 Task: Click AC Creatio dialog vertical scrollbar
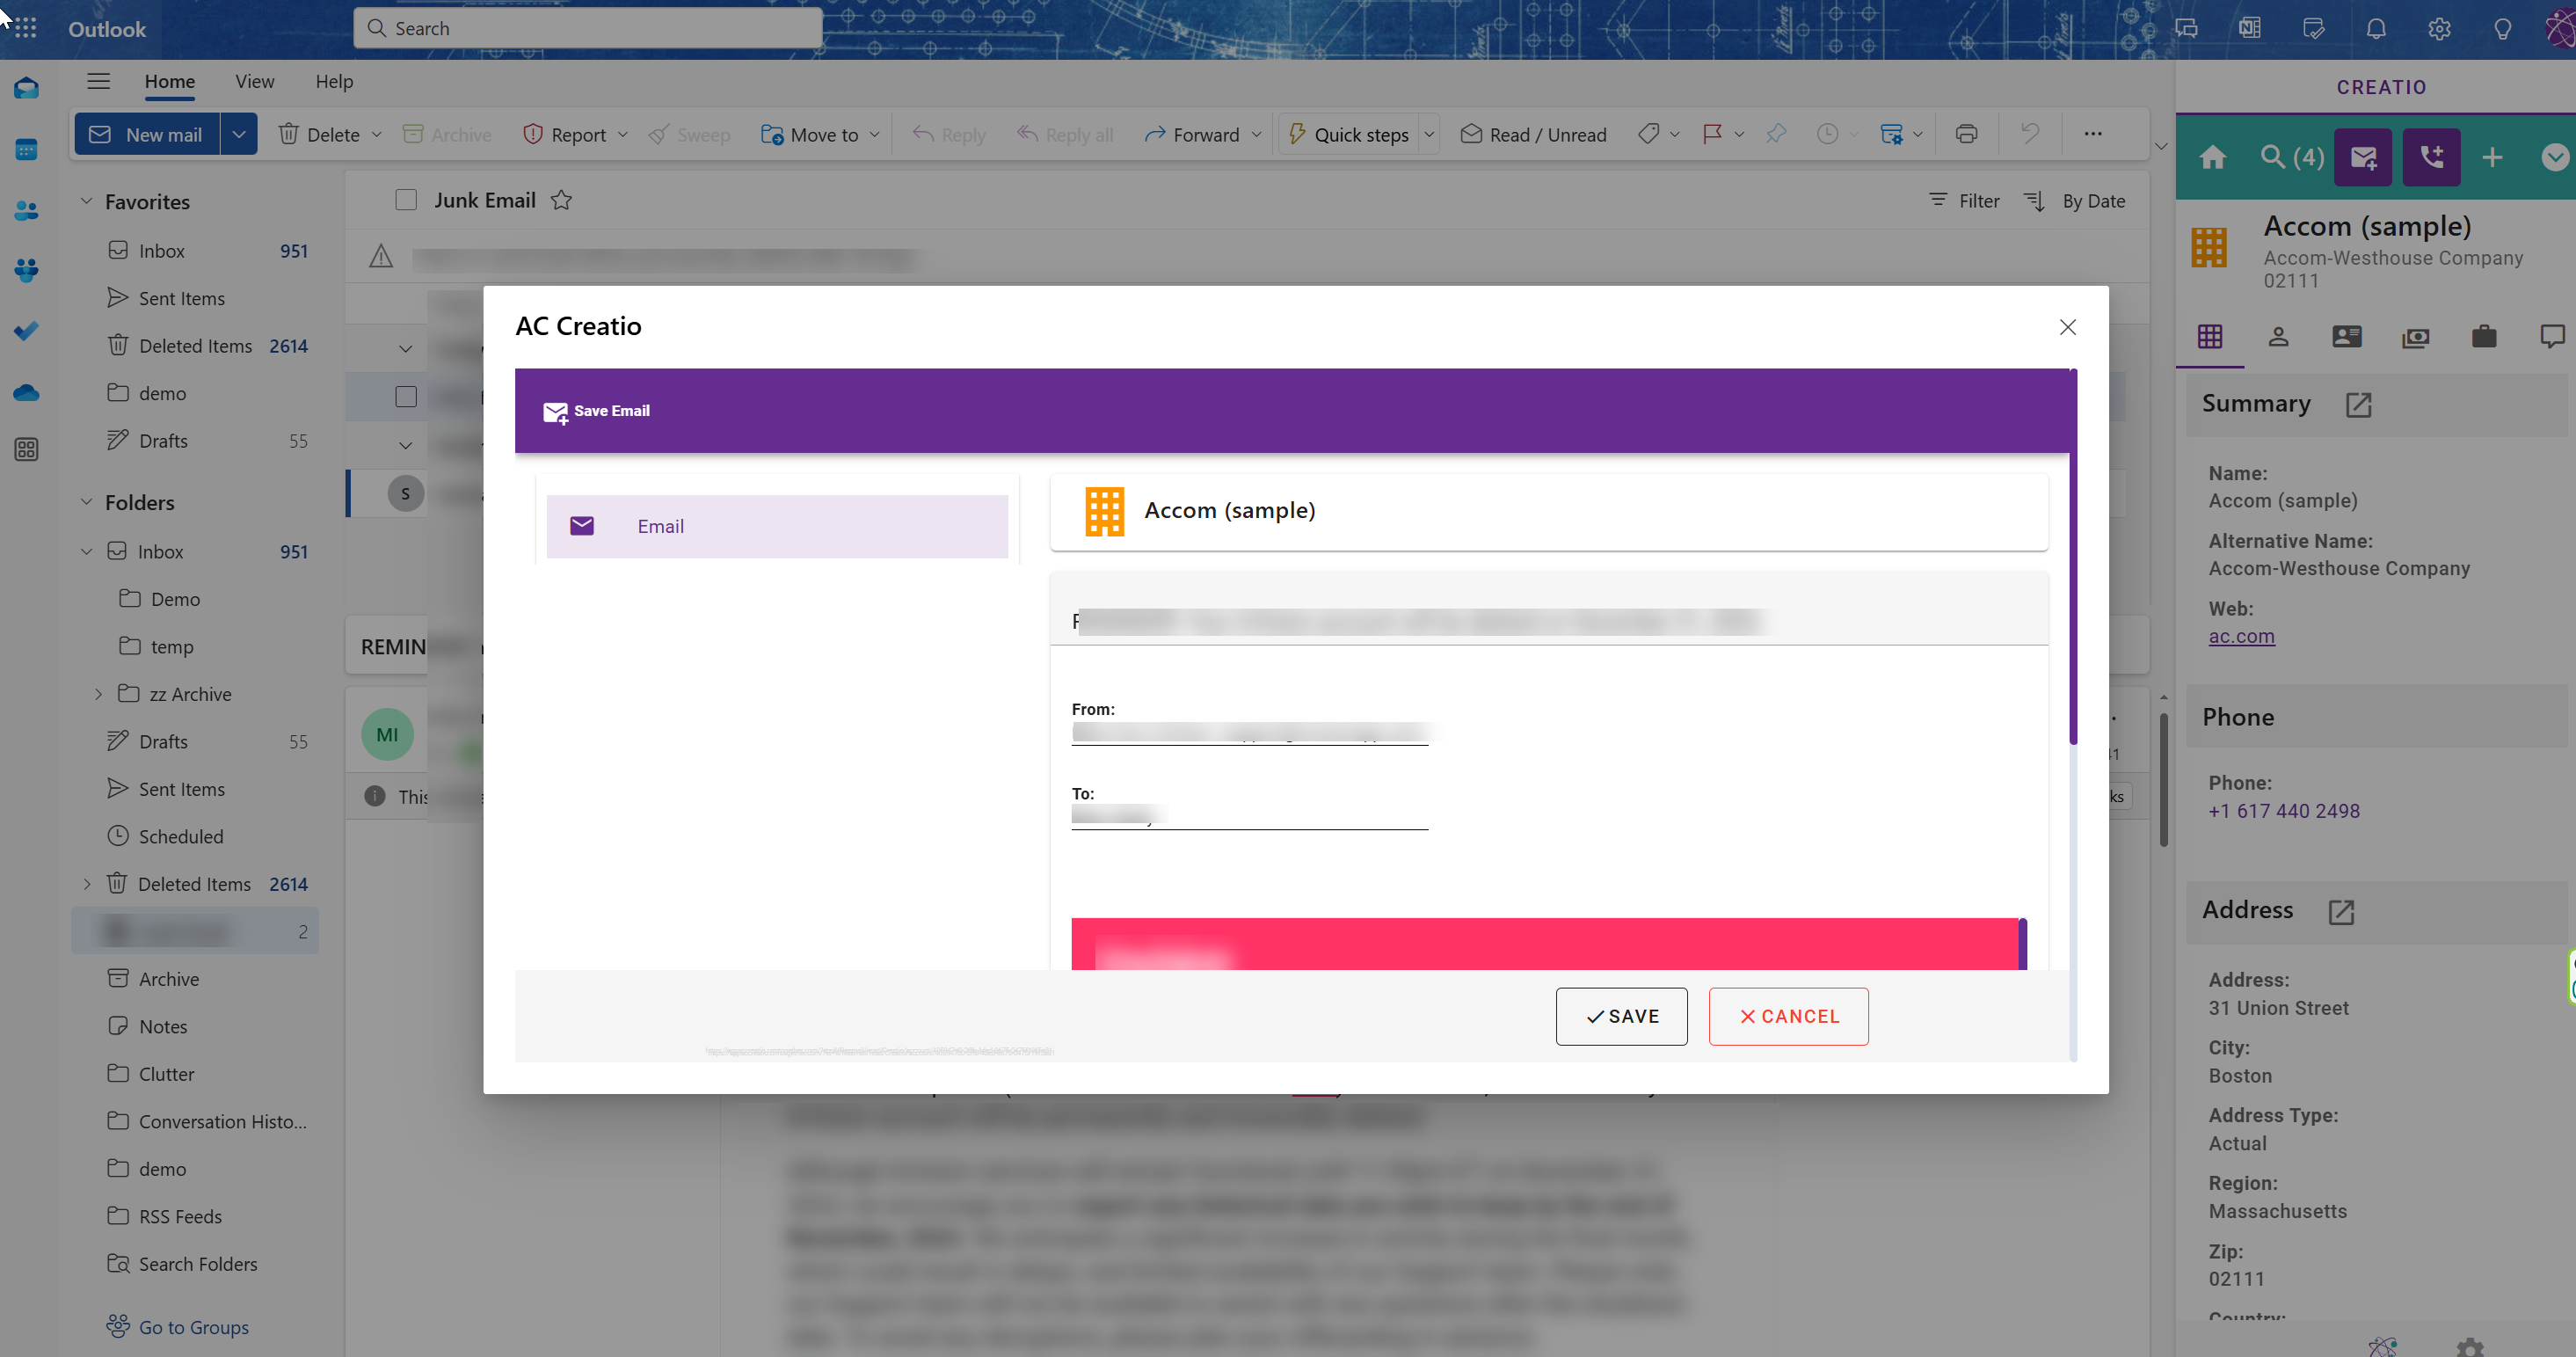point(2073,556)
